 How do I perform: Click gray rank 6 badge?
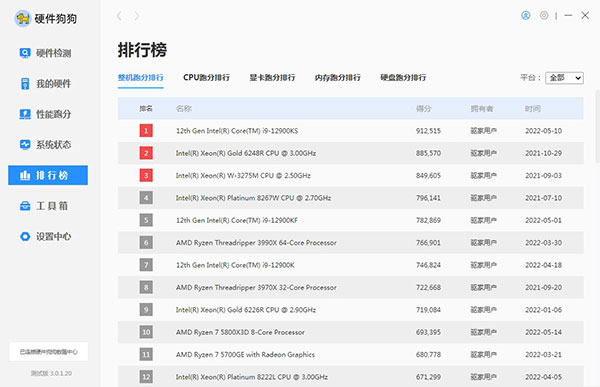146,243
